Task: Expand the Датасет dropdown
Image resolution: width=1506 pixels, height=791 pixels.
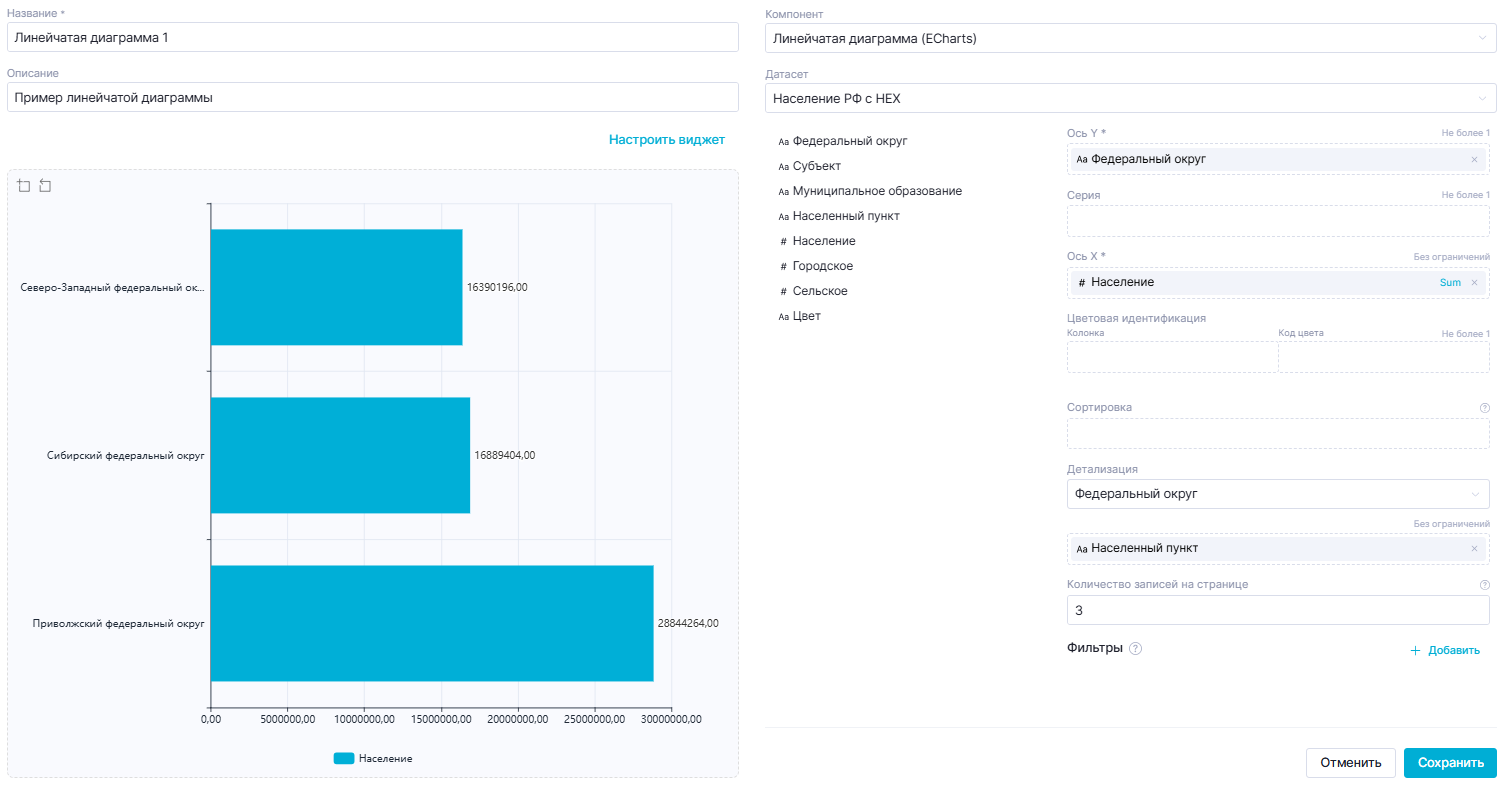Action: point(1130,98)
